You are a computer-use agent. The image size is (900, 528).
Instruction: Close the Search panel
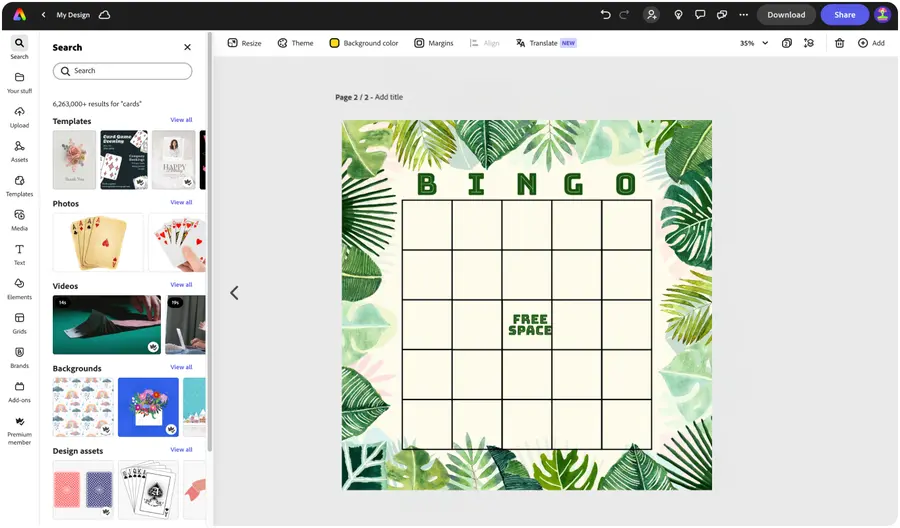187,47
